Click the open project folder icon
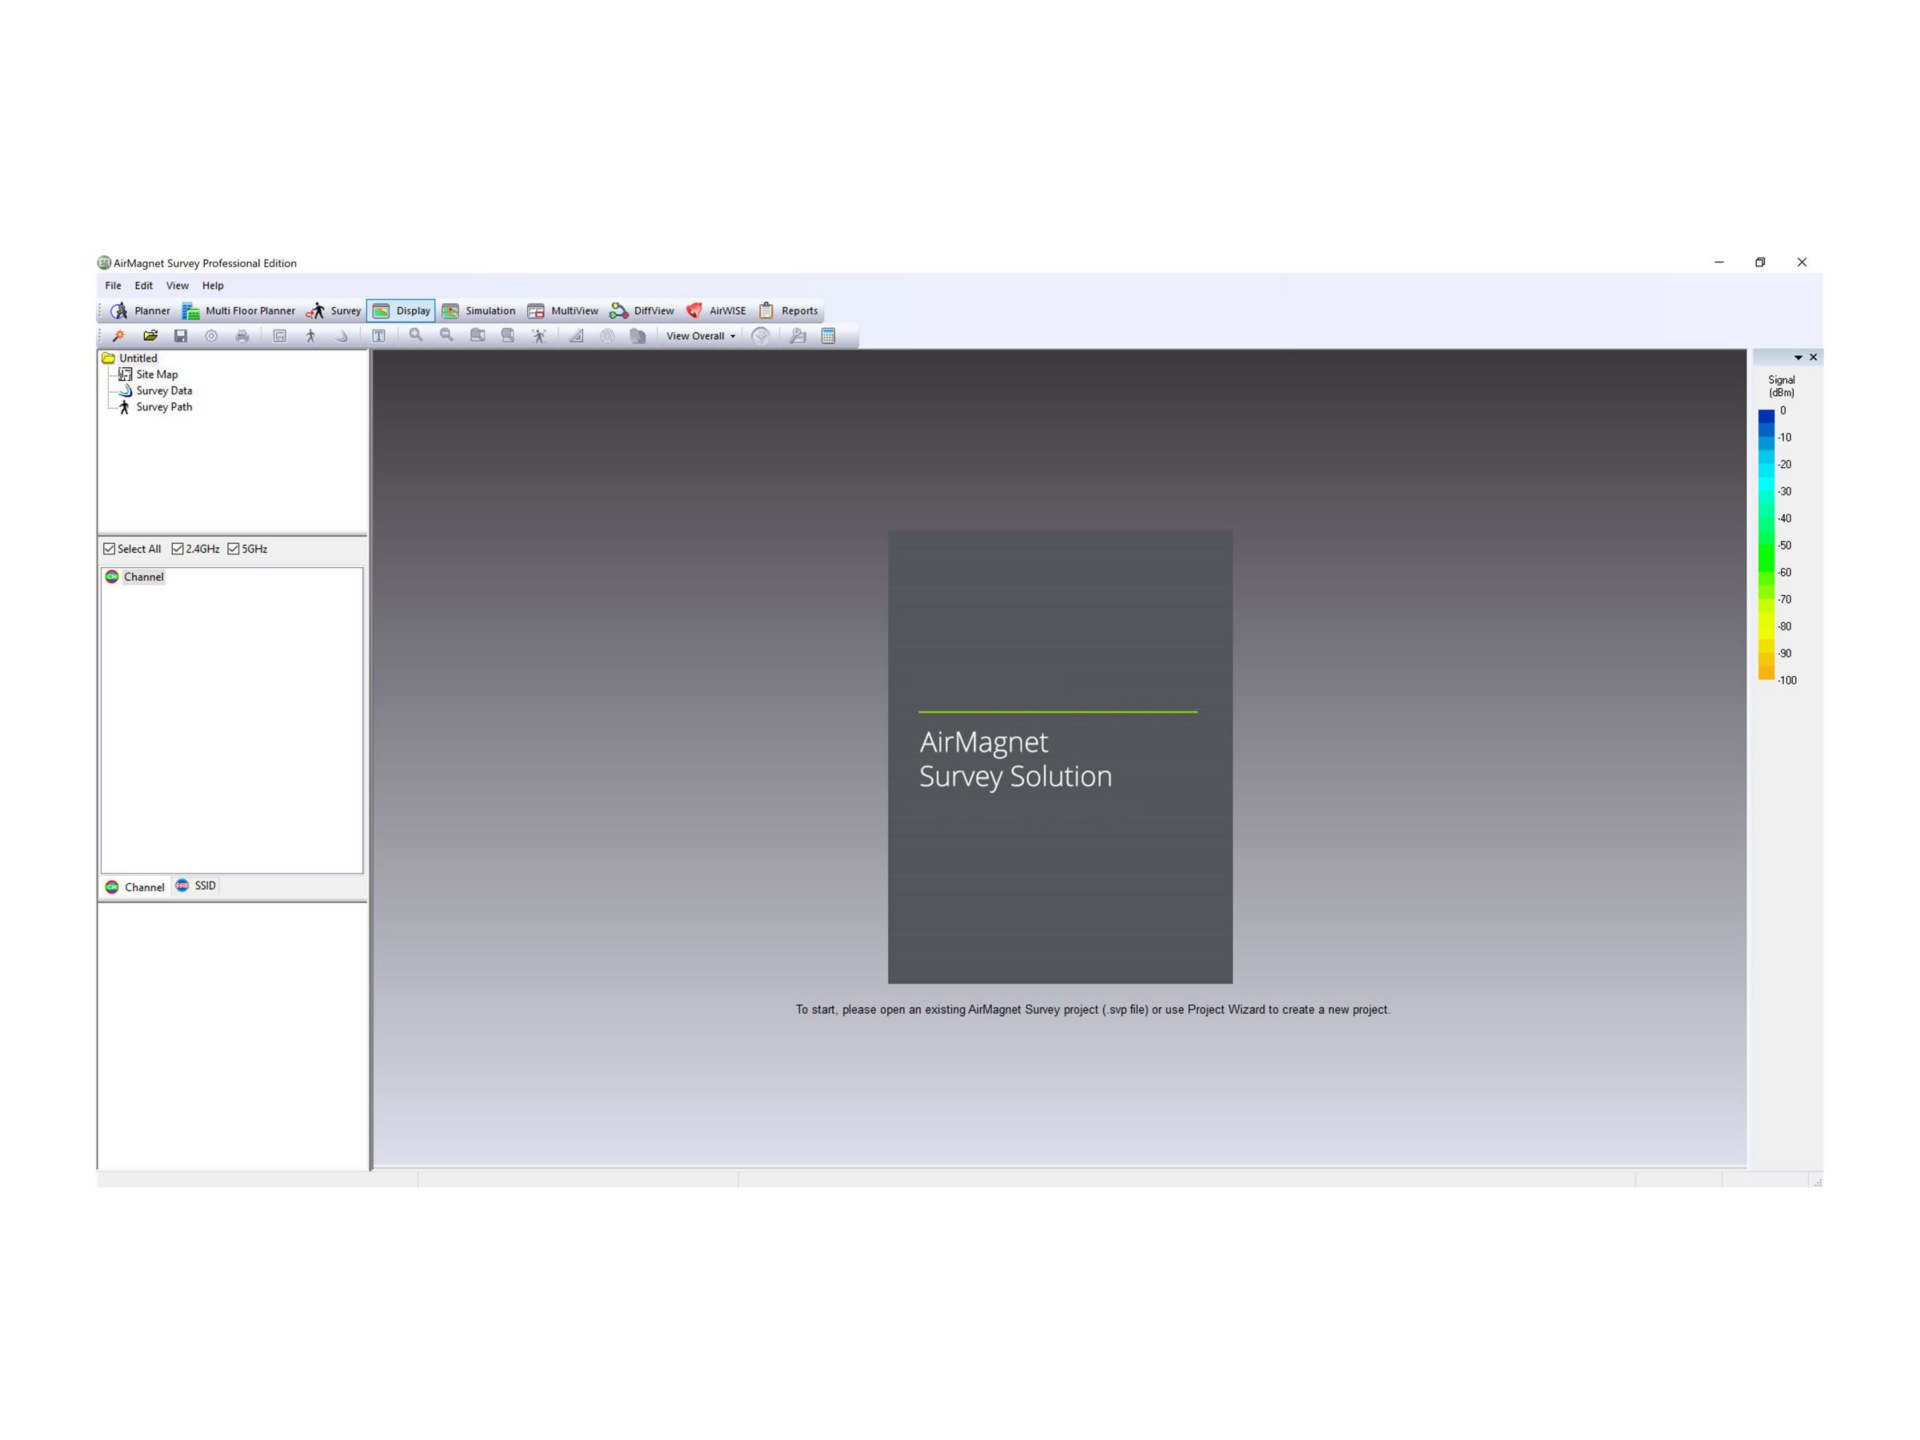The image size is (1920, 1440). pos(150,336)
